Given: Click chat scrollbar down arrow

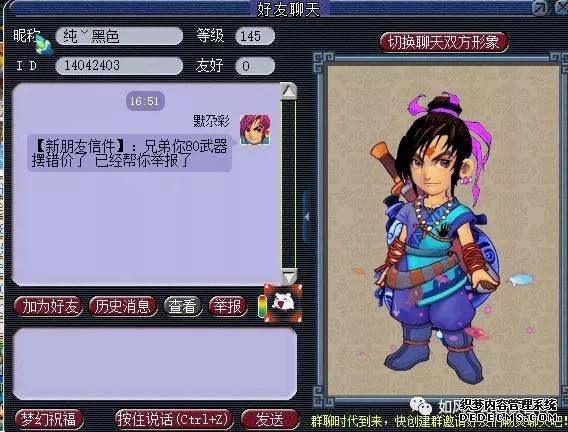Looking at the screenshot, I should [x=289, y=277].
